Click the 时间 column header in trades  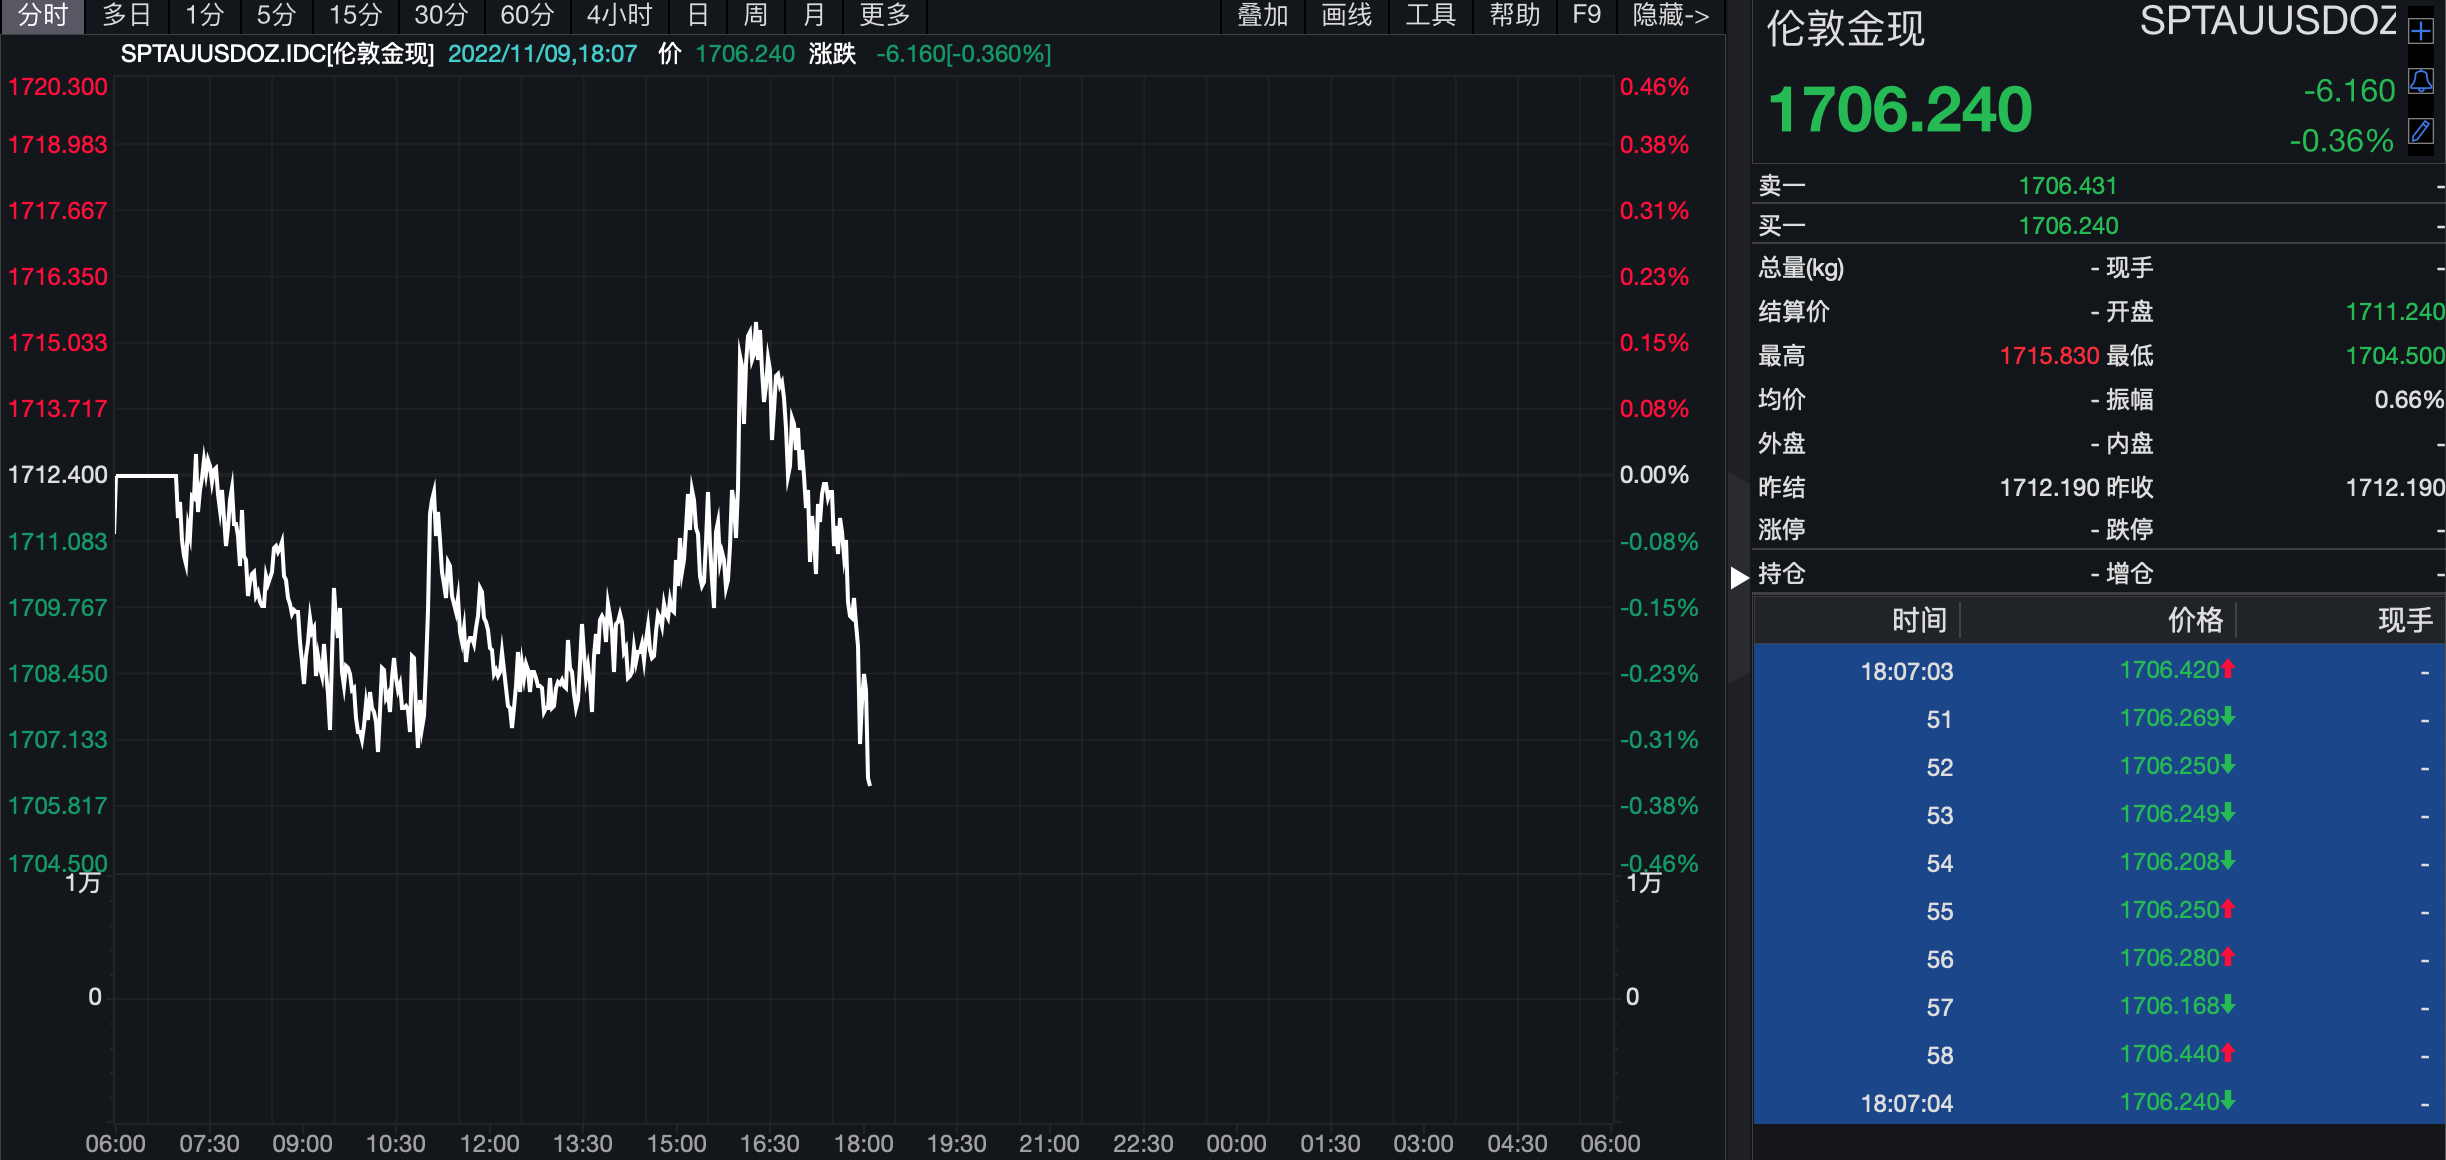point(1918,620)
